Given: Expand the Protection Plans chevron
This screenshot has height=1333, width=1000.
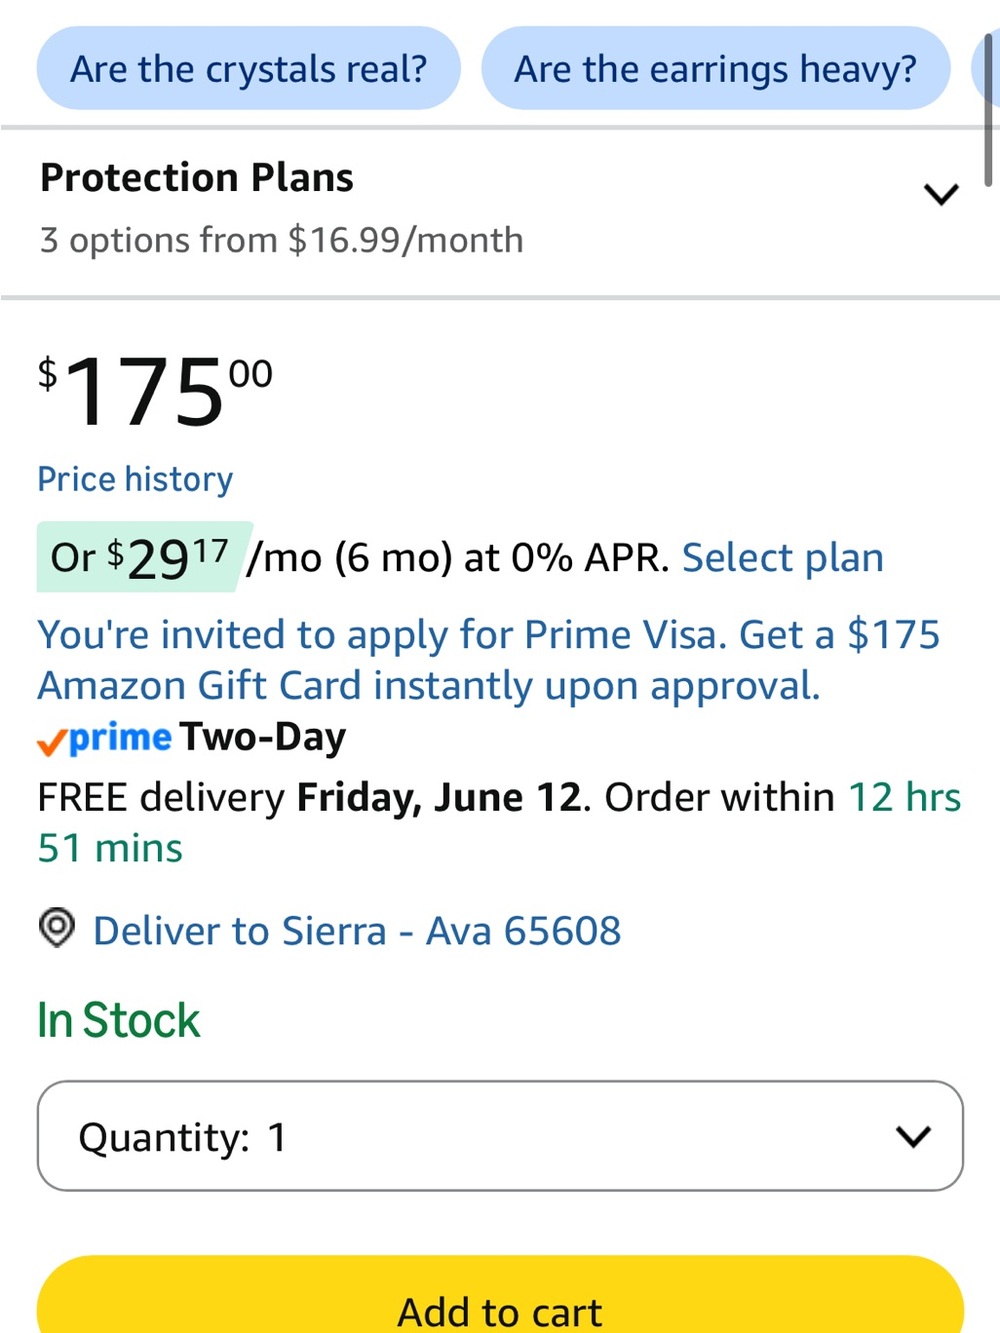Looking at the screenshot, I should (x=941, y=193).
